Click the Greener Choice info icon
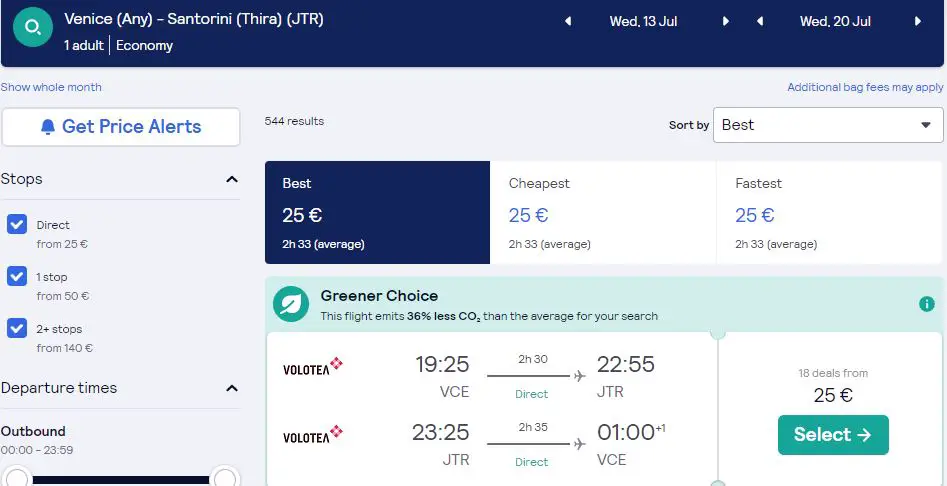The width and height of the screenshot is (947, 486). point(926,304)
